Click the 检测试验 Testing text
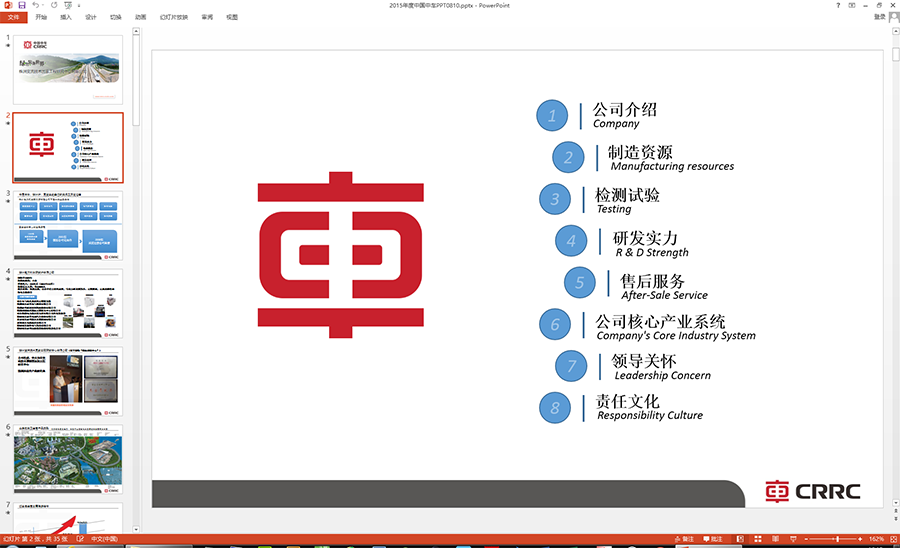This screenshot has width=900, height=548. coord(627,200)
